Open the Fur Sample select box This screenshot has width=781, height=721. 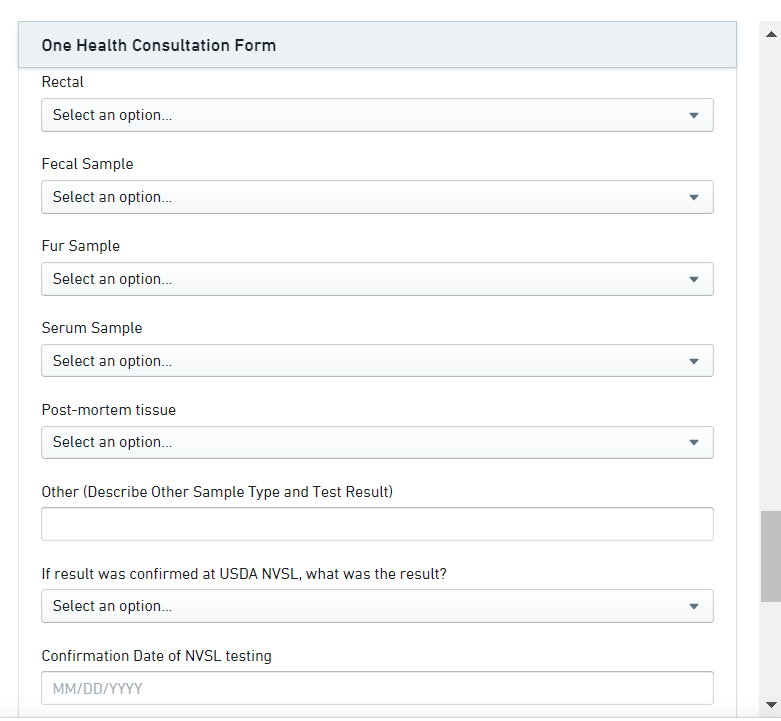377,279
